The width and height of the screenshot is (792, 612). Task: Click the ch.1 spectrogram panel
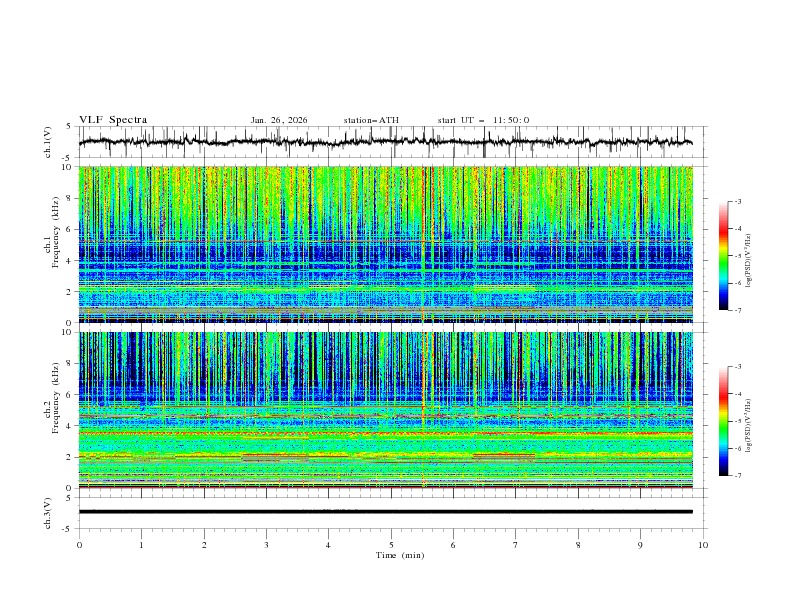385,244
